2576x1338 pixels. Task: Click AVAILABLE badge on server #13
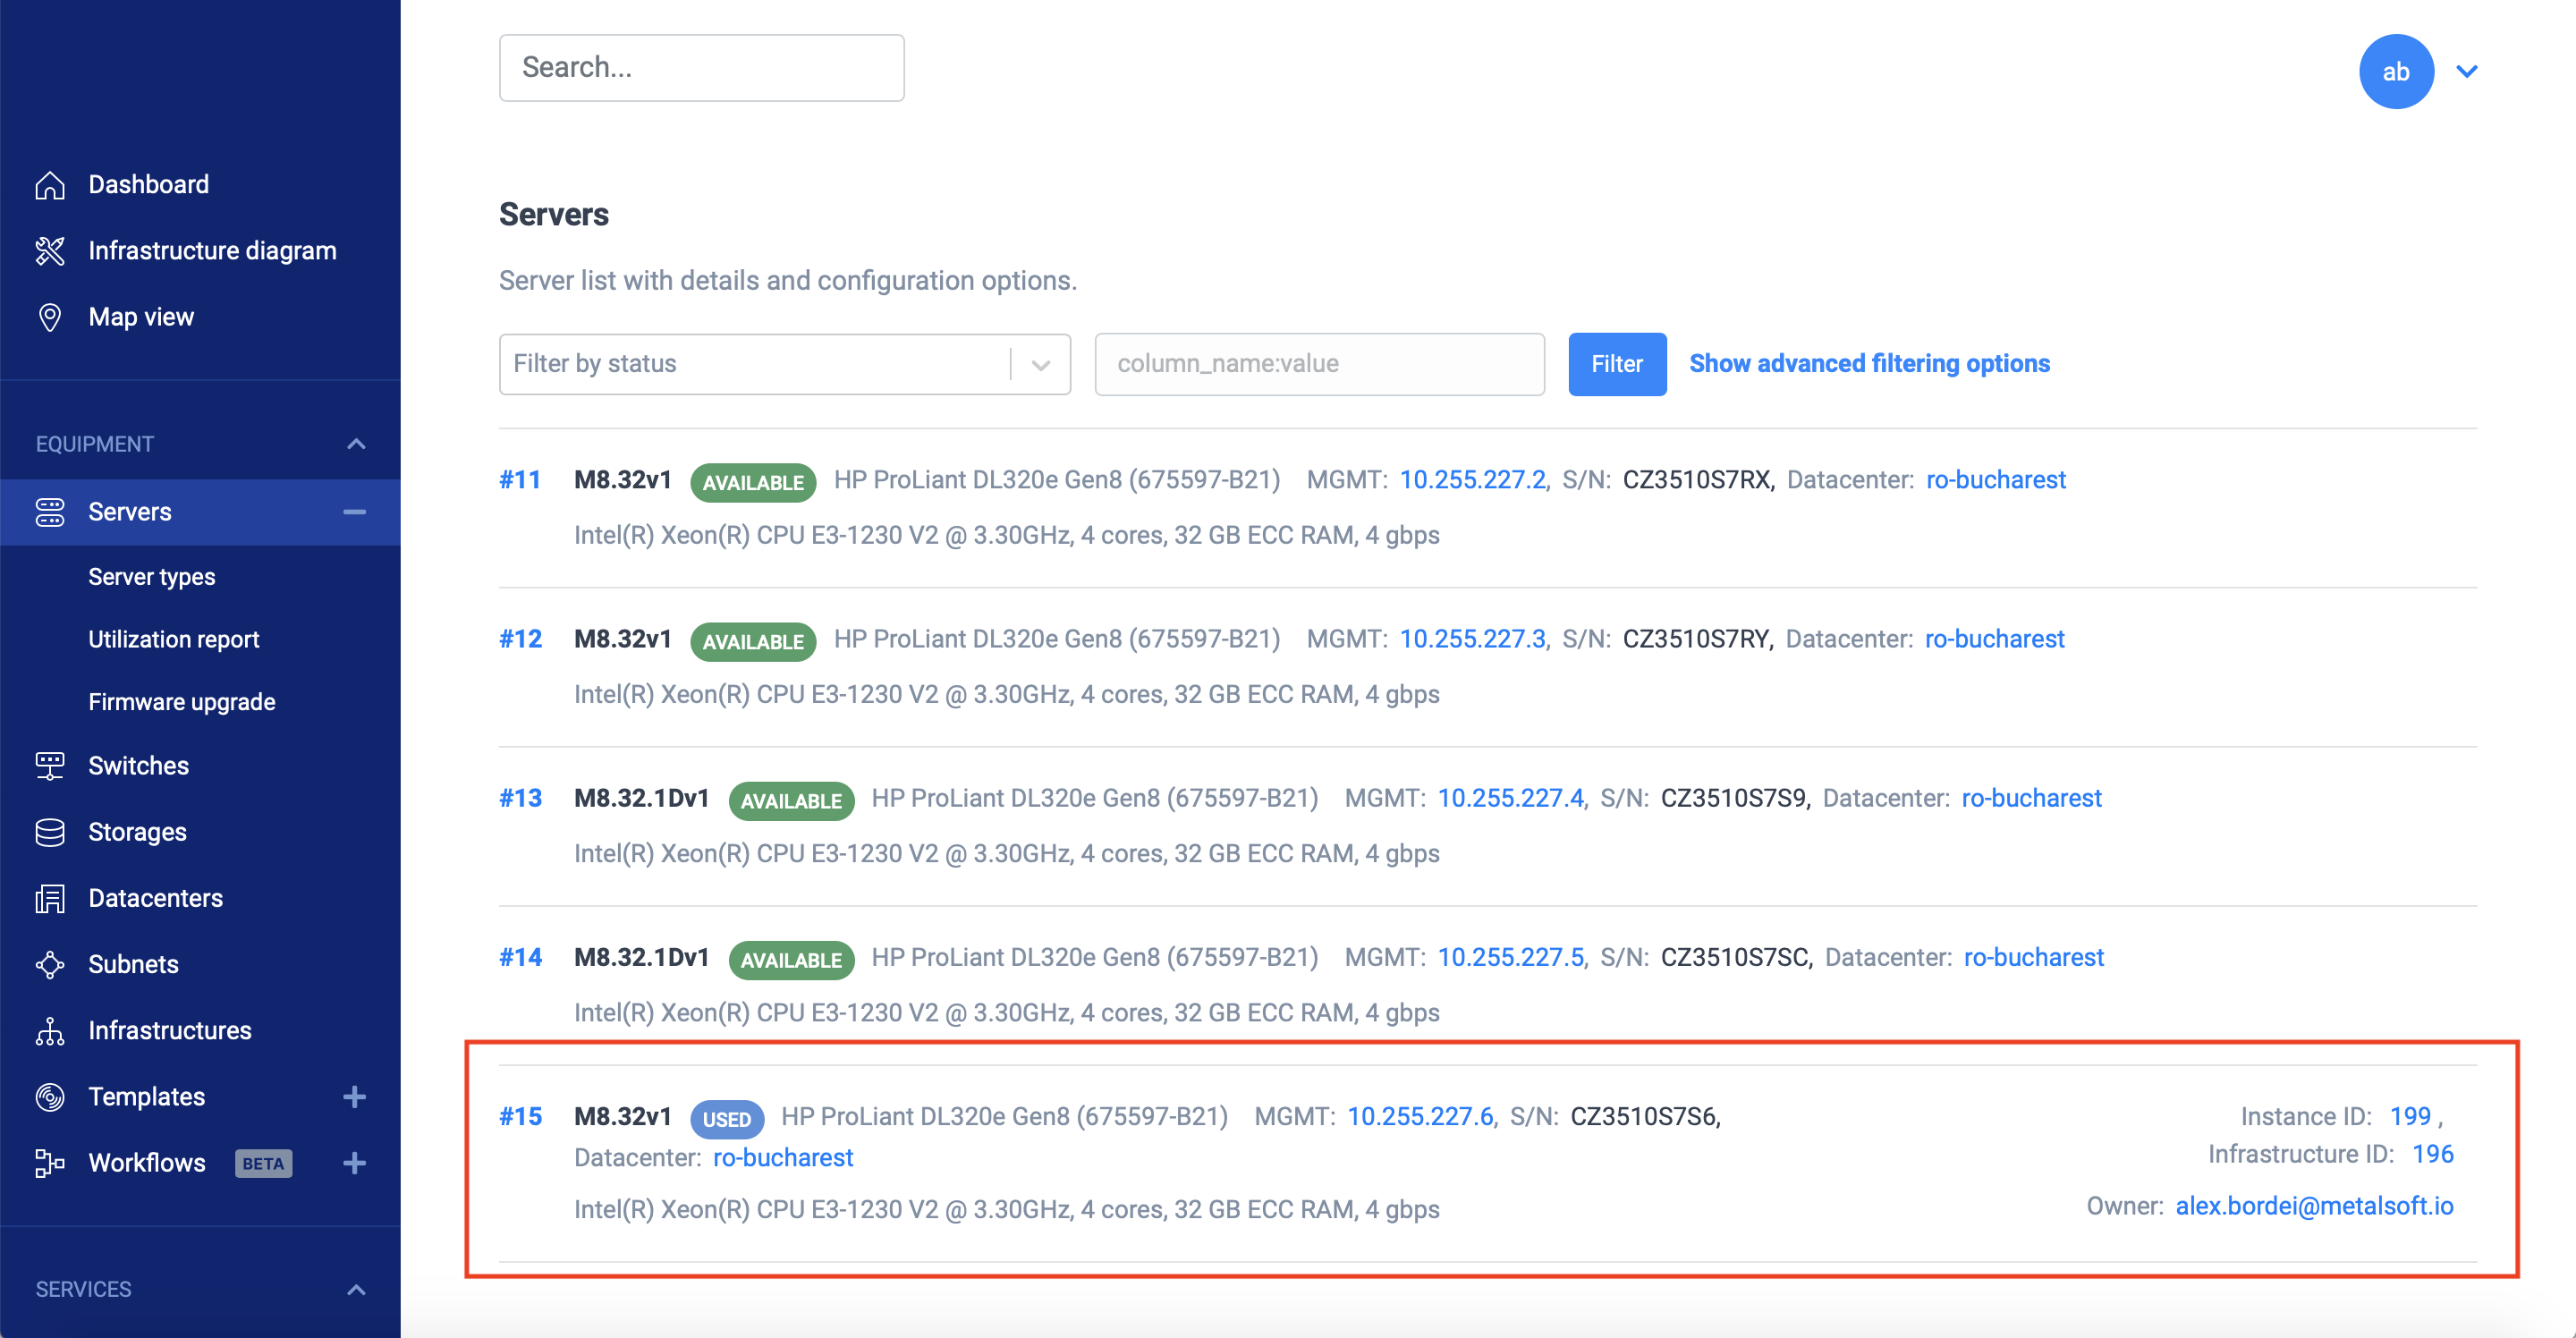791,801
